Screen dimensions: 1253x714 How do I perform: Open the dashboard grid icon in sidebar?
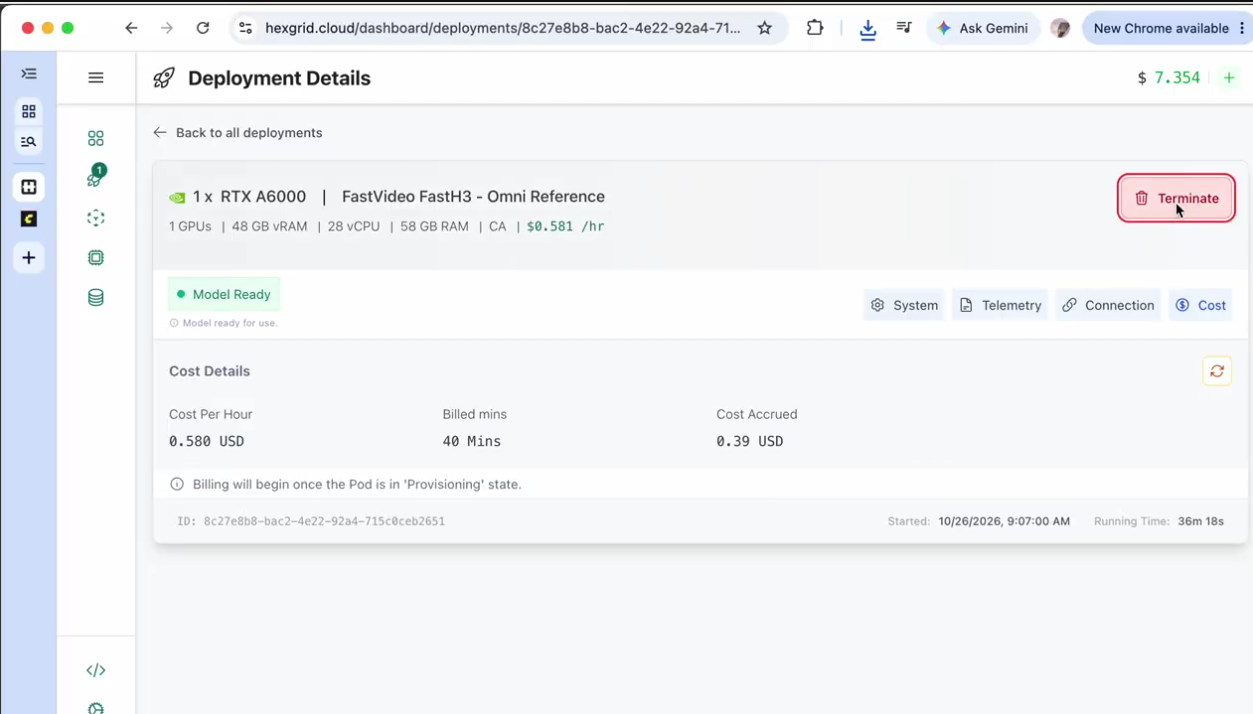tap(96, 138)
